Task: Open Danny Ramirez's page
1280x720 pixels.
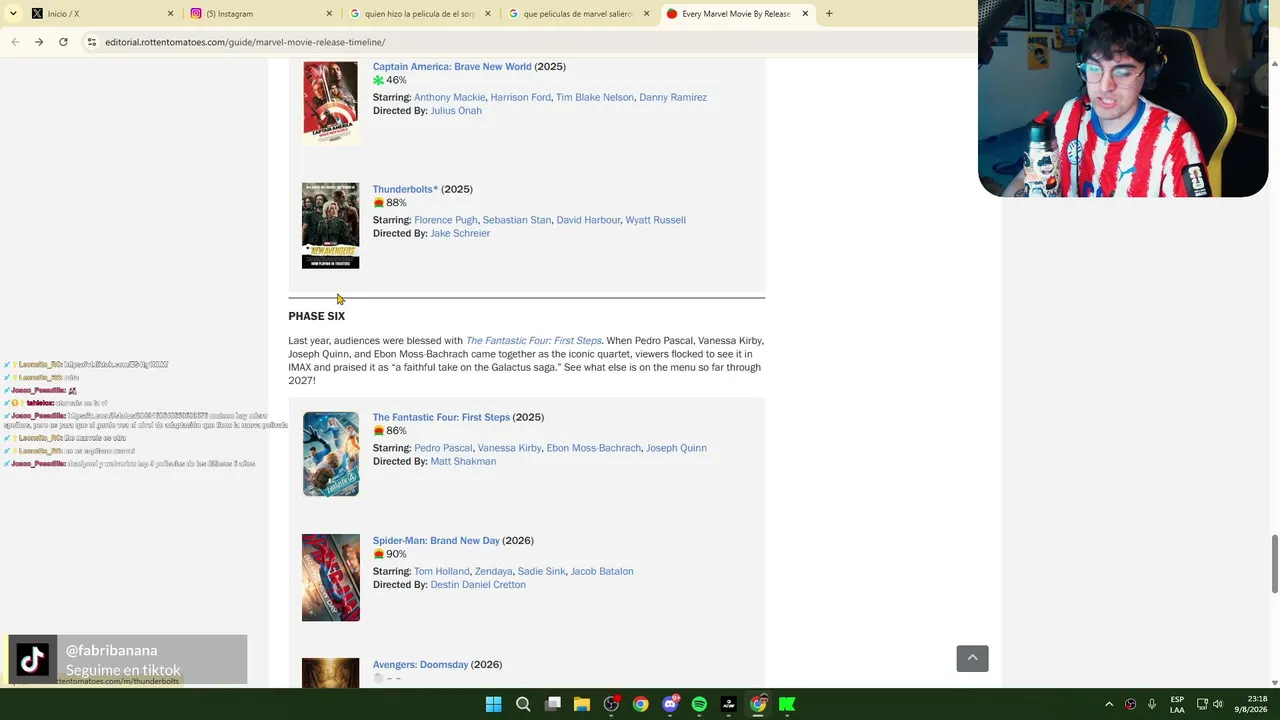Action: point(673,98)
